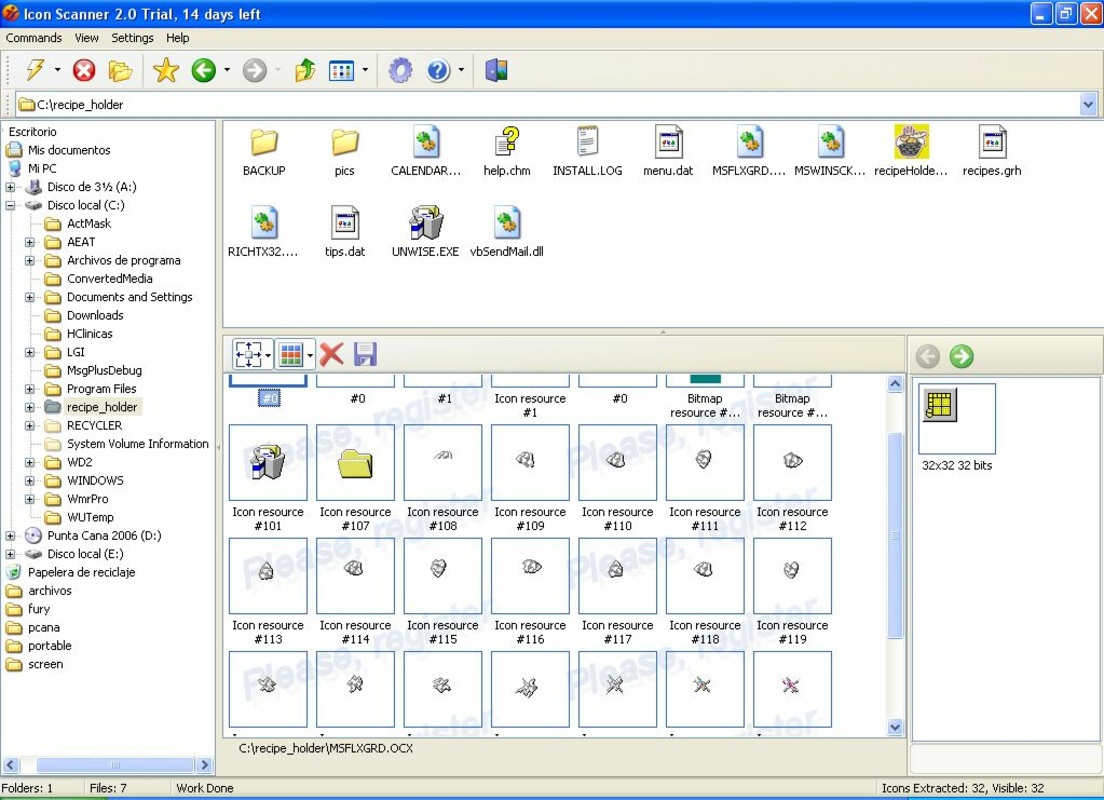Viewport: 1104px width, 800px height.
Task: Select the Mis documentos item
Action: [x=69, y=150]
